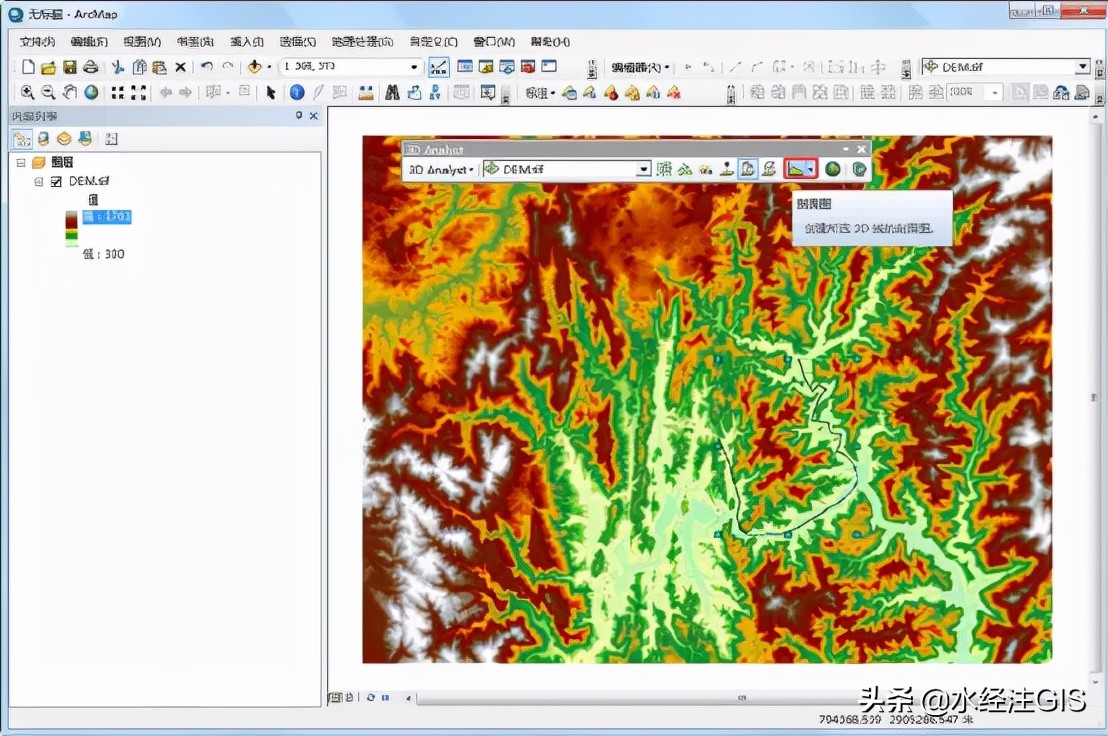Activate the blue Identify tool
Screen dimensions: 1108x736
coord(297,93)
